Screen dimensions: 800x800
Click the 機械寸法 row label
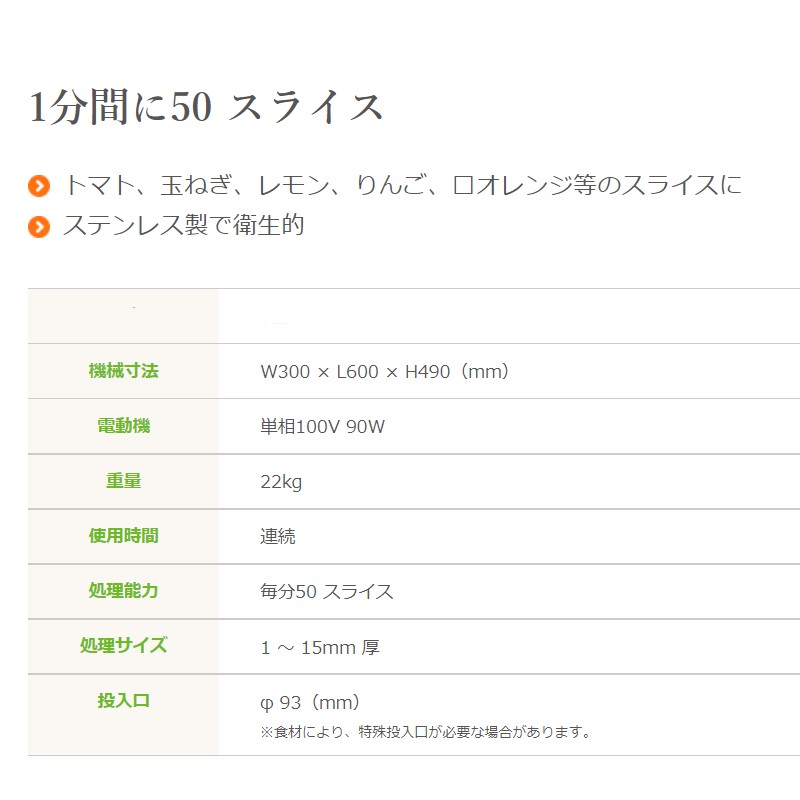pyautogui.click(x=123, y=370)
